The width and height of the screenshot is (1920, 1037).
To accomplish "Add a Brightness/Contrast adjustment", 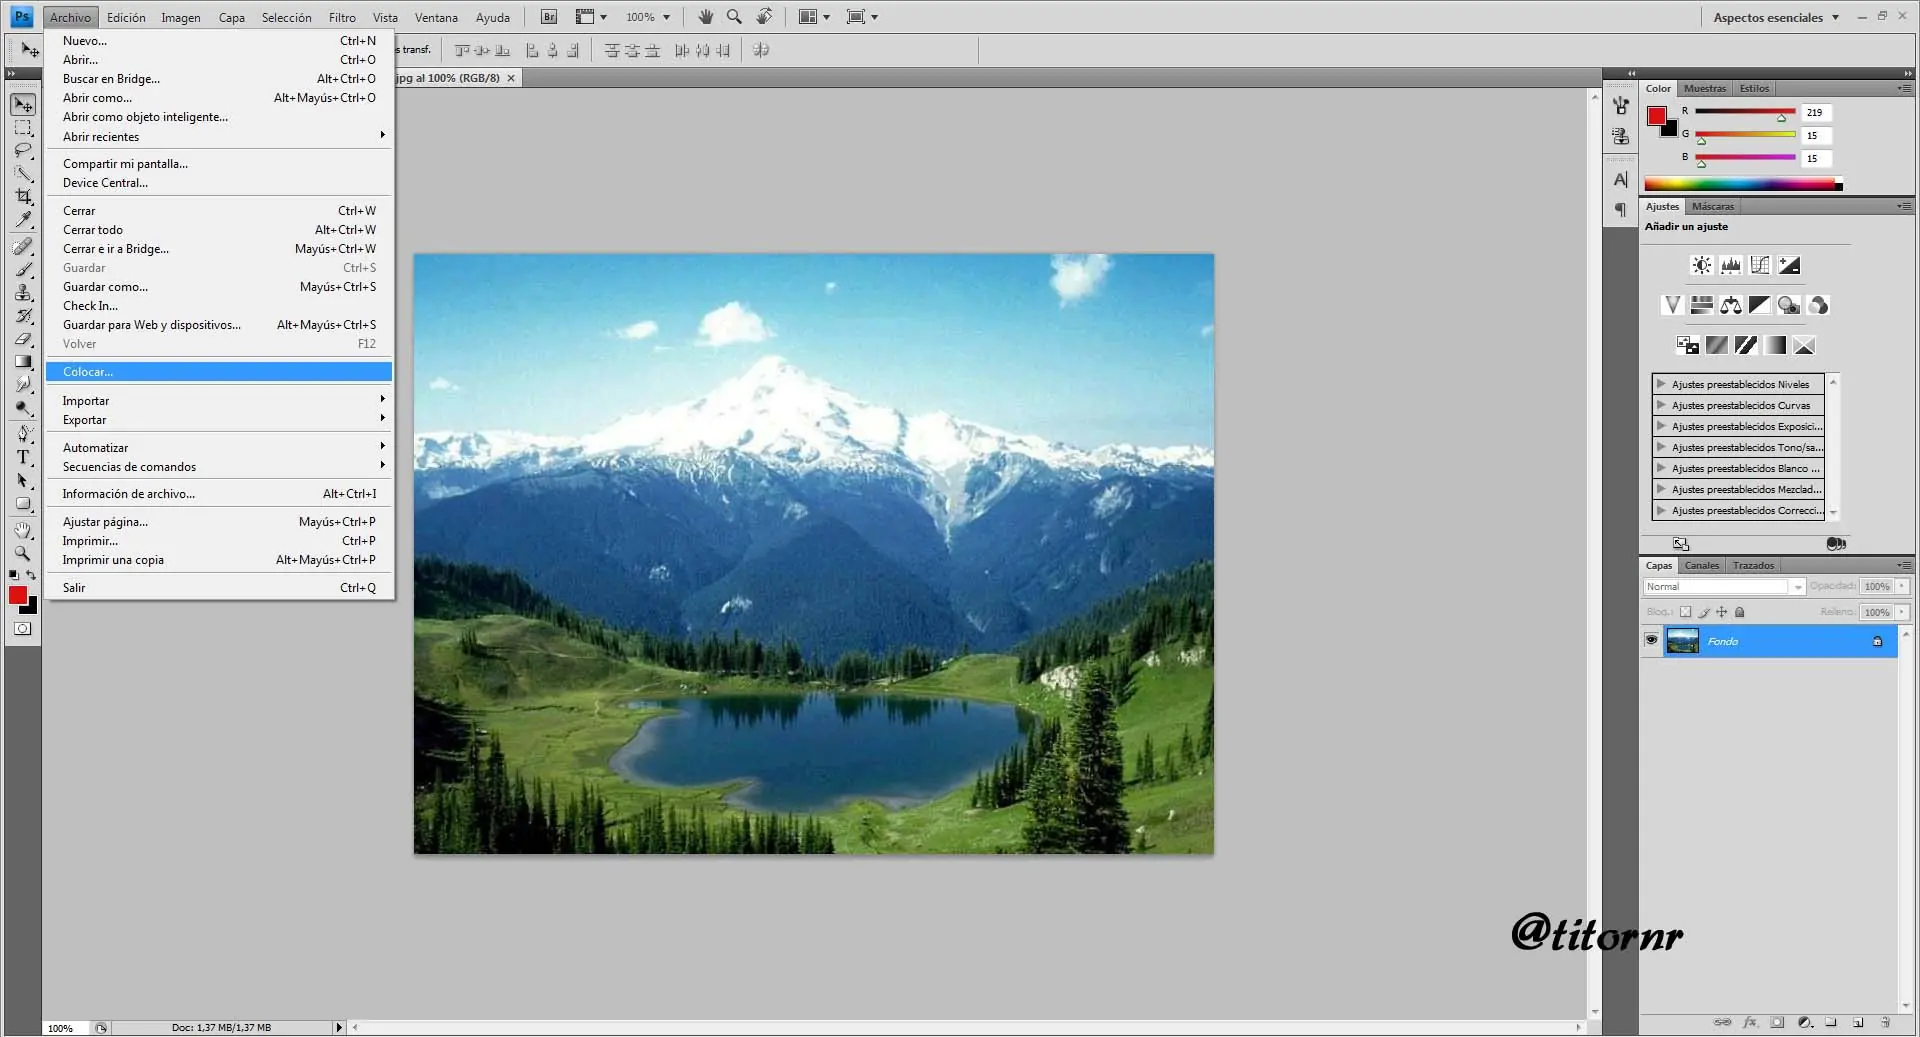I will (x=1701, y=265).
